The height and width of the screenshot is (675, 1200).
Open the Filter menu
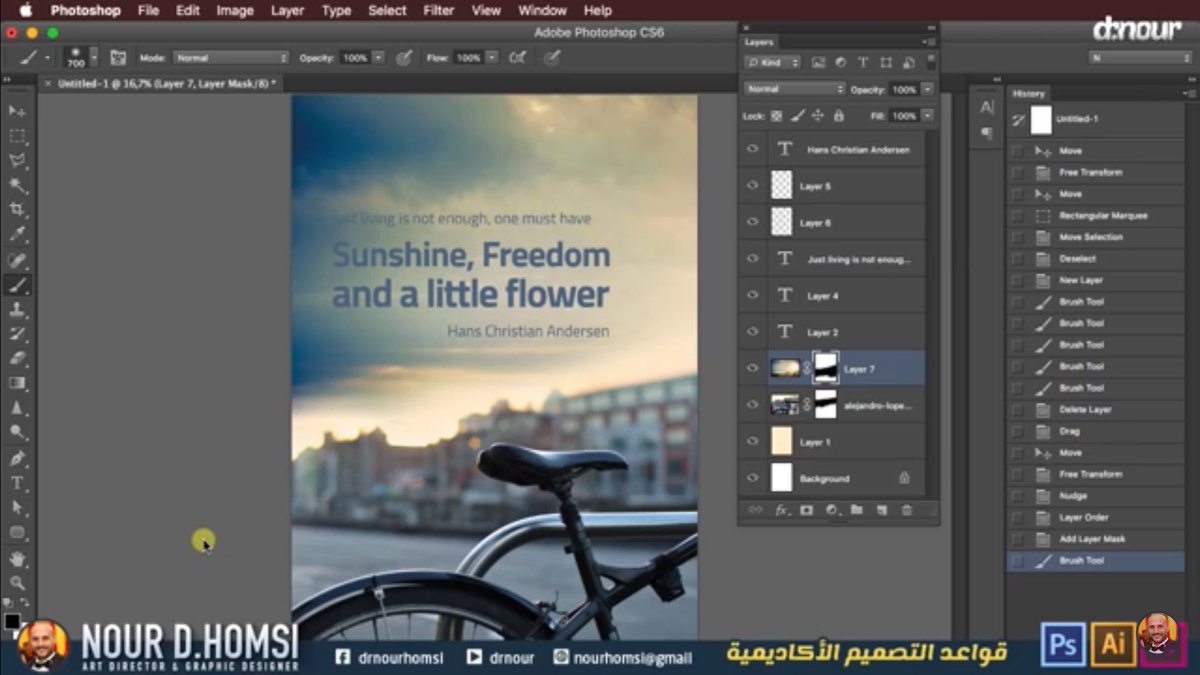tap(438, 10)
